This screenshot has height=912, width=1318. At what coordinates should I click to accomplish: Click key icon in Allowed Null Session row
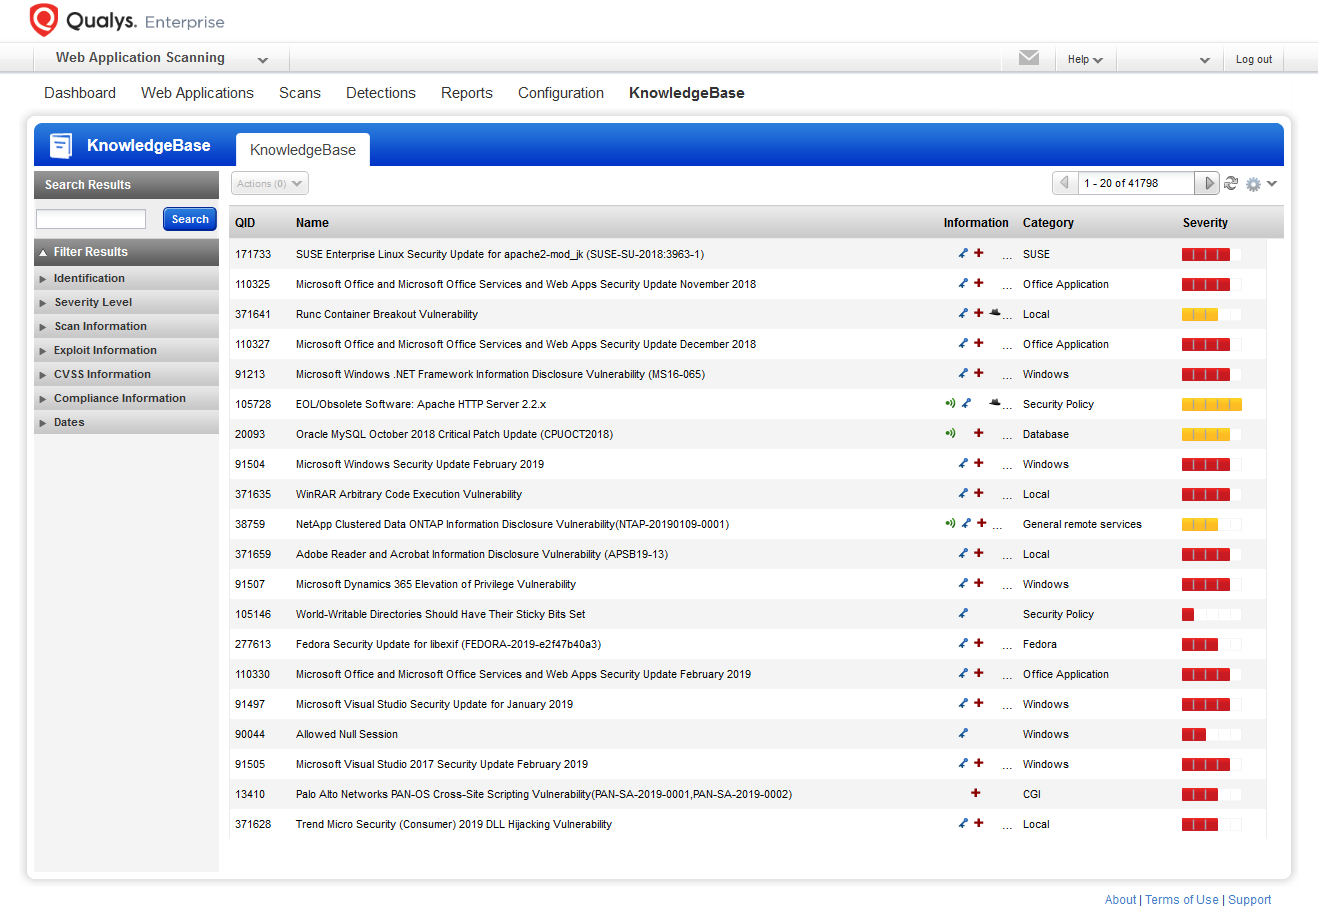[x=963, y=734]
